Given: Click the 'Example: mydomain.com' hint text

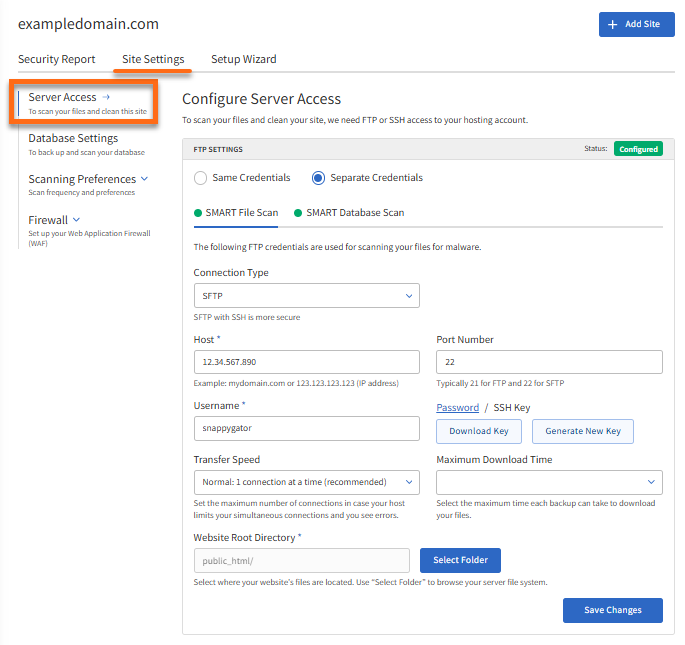Looking at the screenshot, I should point(296,383).
